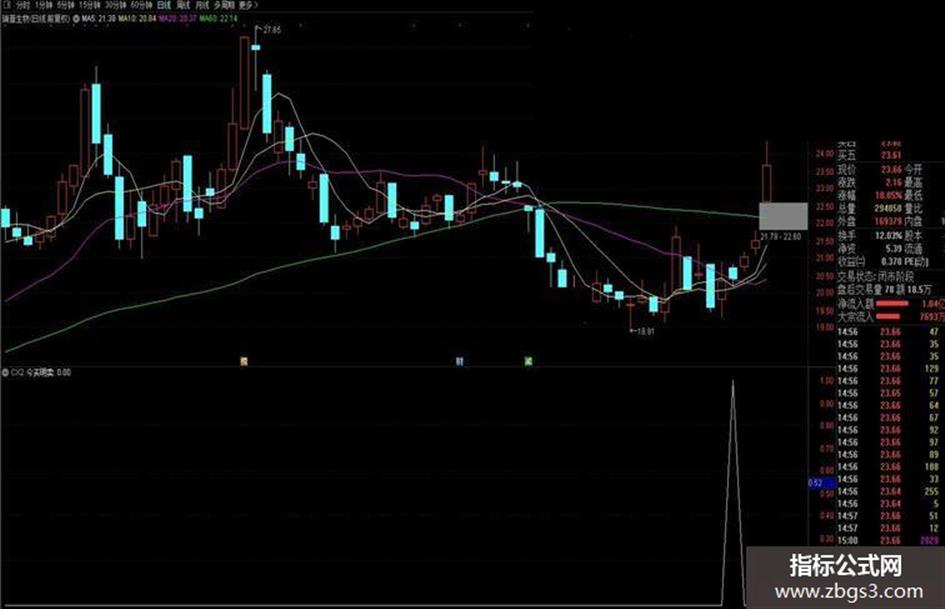This screenshot has width=945, height=609.
Task: Click the 换手 12.03% turnover row
Action: pyautogui.click(x=870, y=235)
